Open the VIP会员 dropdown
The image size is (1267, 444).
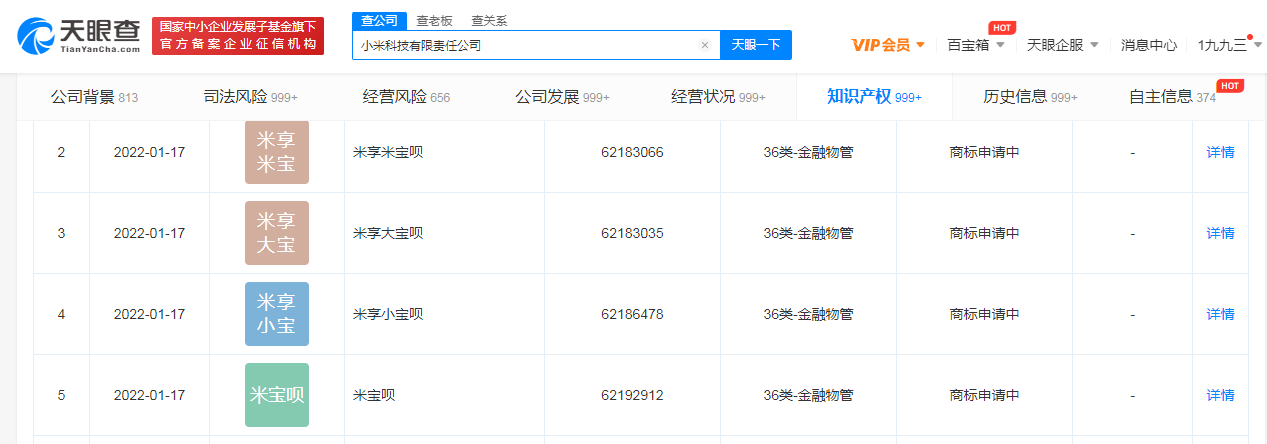point(888,45)
